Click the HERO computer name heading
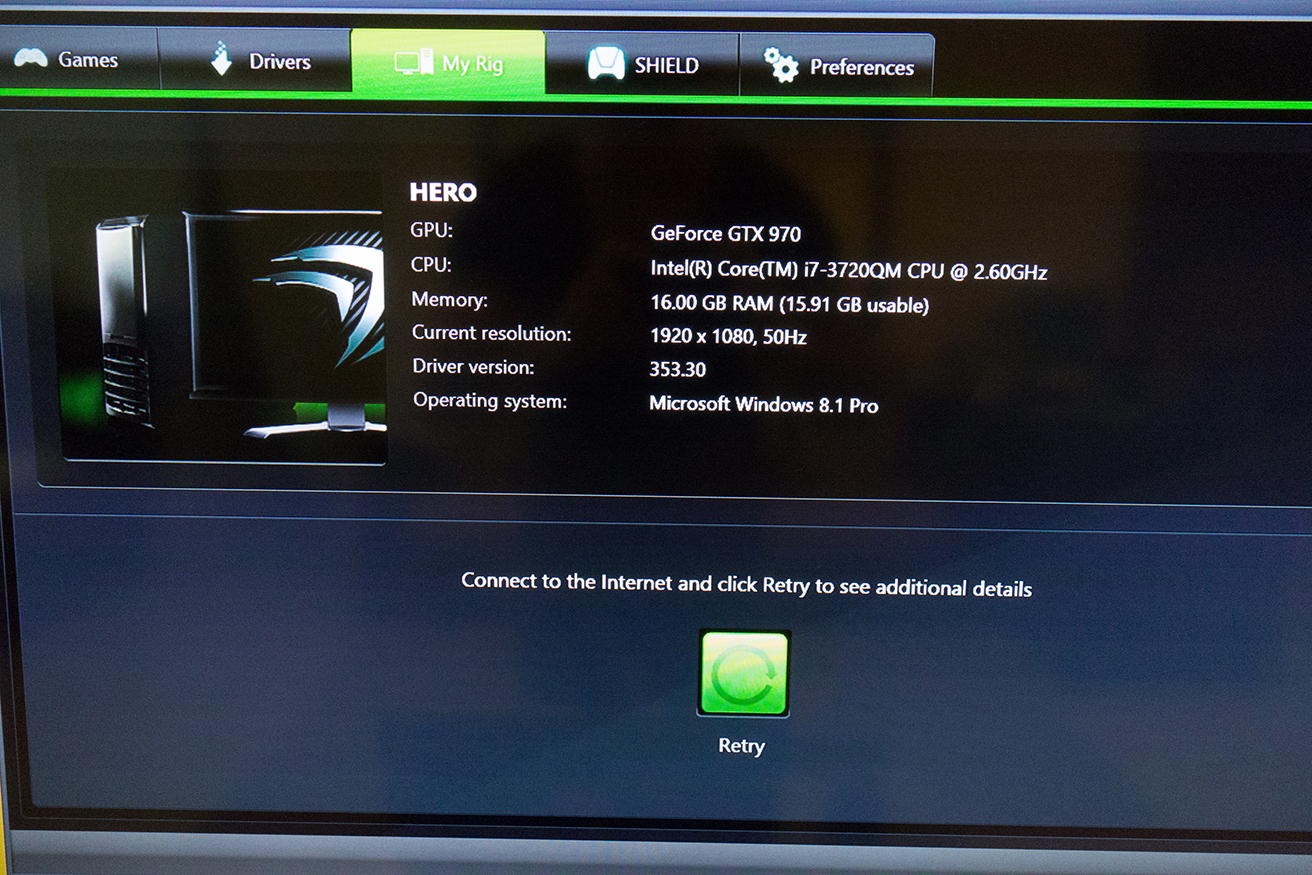Viewport: 1312px width, 875px height. point(443,192)
